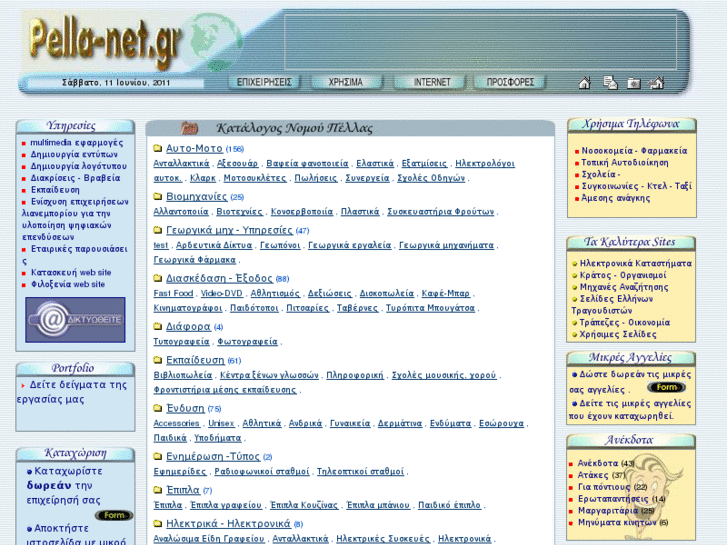Viewport: 727px width, 545px height.
Task: Click the date field Σάββατο, 11 Ιουνίου, 2011
Action: point(116,83)
